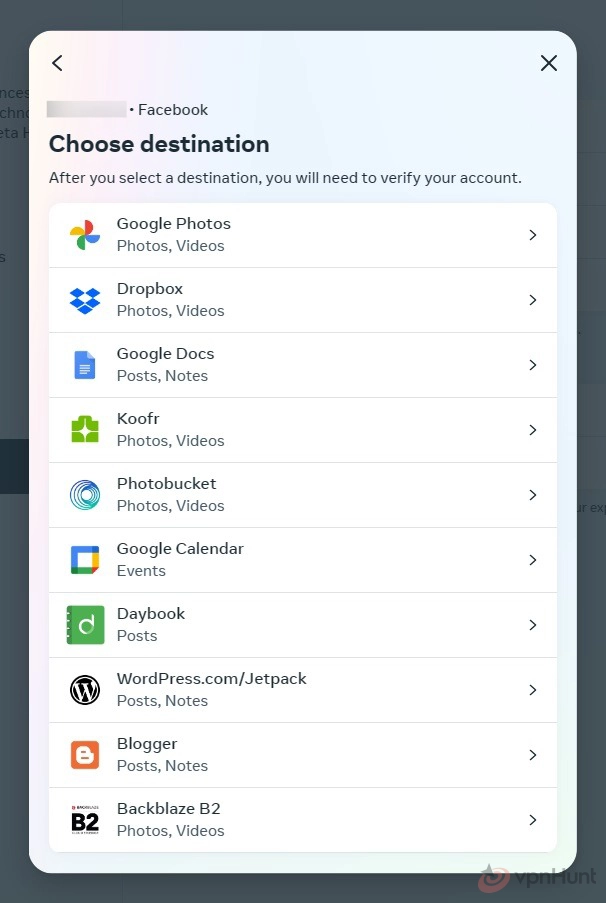The width and height of the screenshot is (606, 903).
Task: Pick the Daybook Posts option
Action: [303, 625]
